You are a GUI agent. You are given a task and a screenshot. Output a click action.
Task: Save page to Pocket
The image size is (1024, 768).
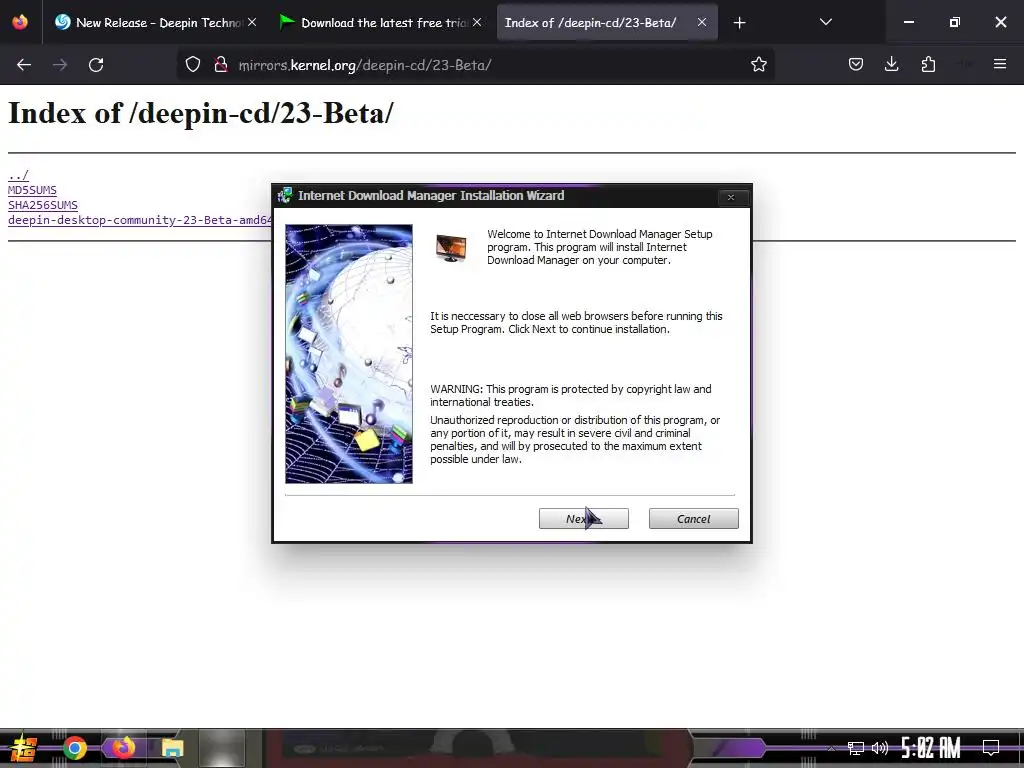coord(856,64)
